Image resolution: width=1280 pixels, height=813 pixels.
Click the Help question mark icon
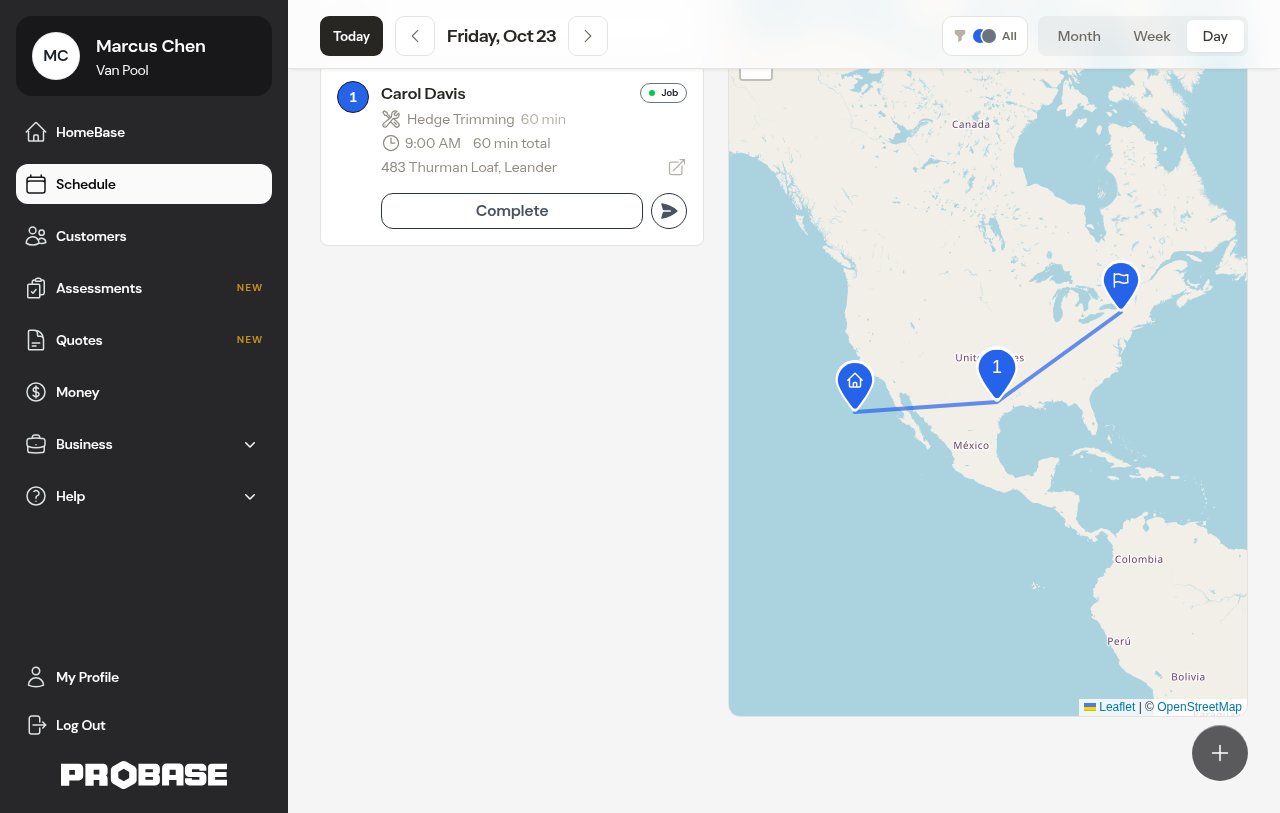(x=36, y=496)
